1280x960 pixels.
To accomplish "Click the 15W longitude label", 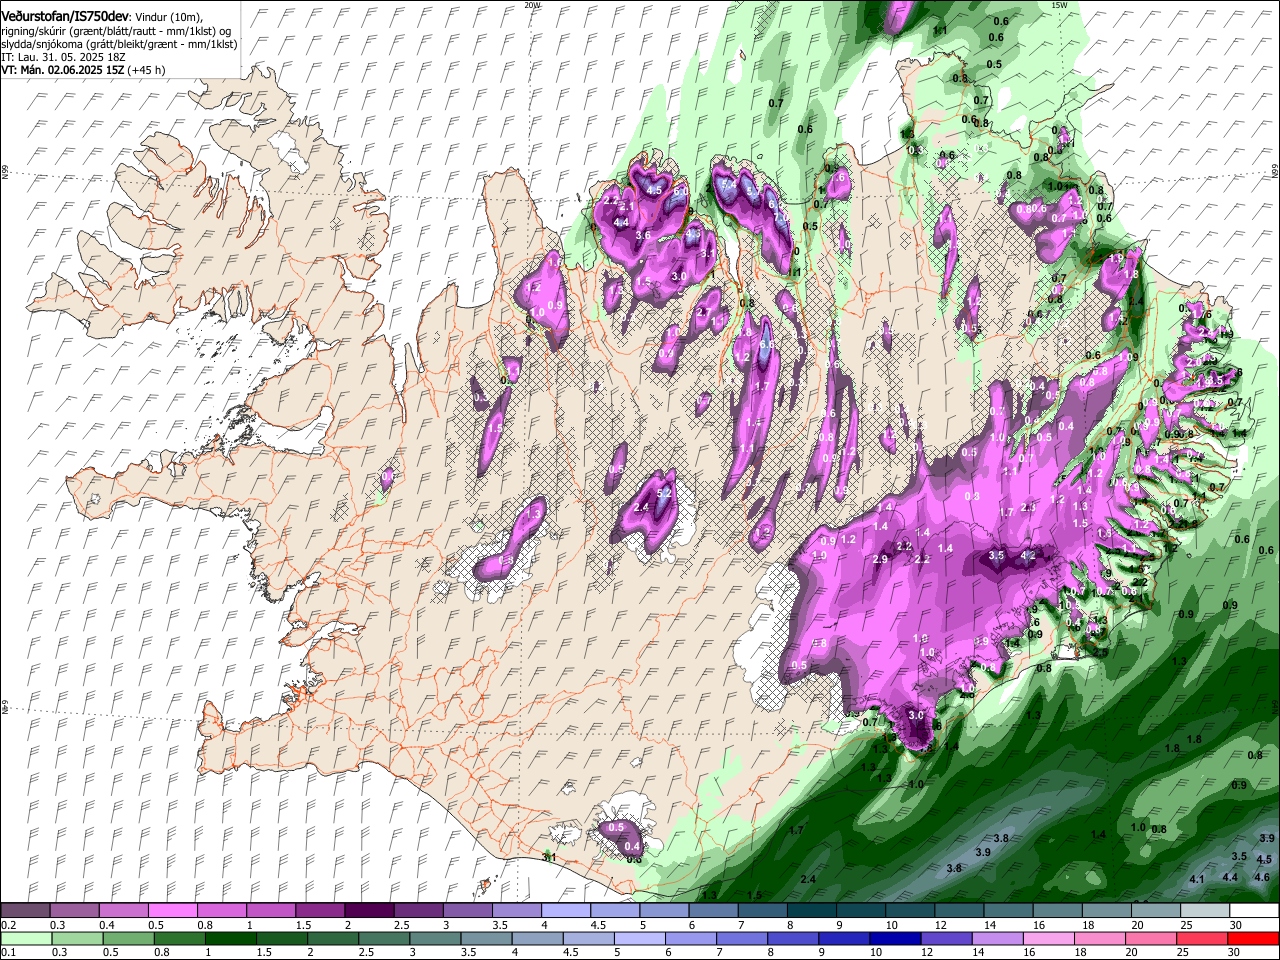I will (1059, 5).
